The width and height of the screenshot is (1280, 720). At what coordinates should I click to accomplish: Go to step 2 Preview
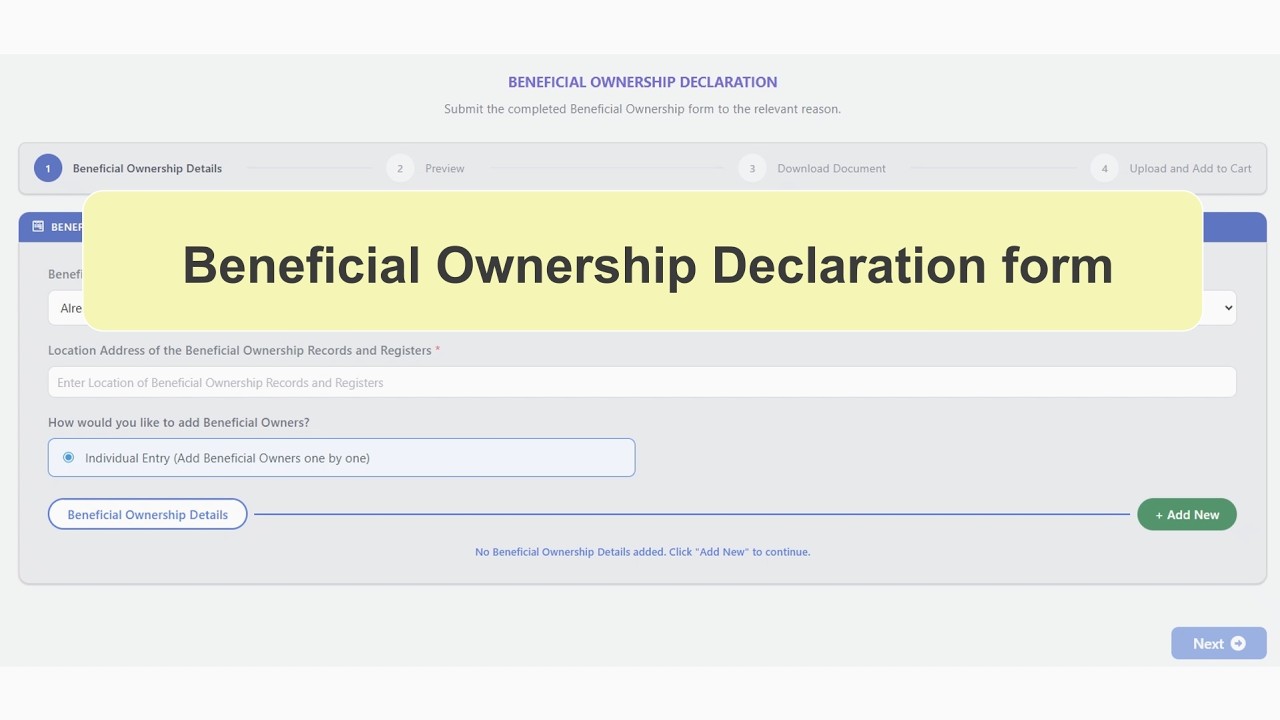point(426,168)
